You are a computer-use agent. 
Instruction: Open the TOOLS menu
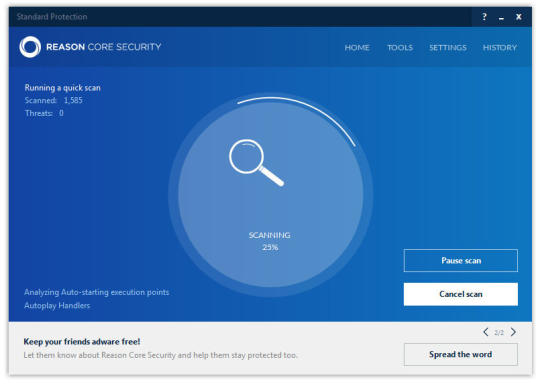(x=400, y=48)
